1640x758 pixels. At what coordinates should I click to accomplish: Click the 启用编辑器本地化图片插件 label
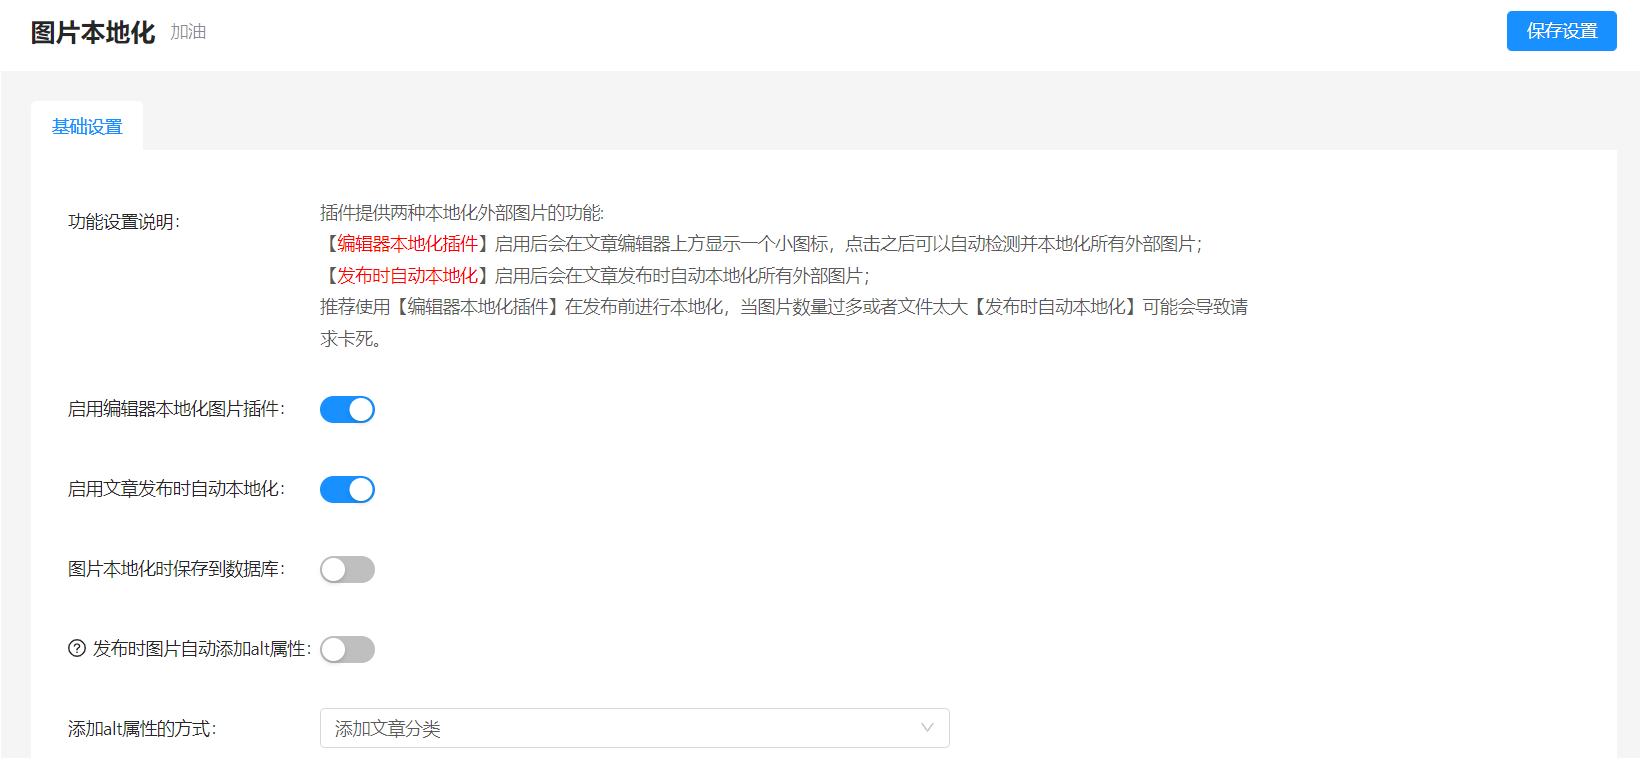(176, 409)
